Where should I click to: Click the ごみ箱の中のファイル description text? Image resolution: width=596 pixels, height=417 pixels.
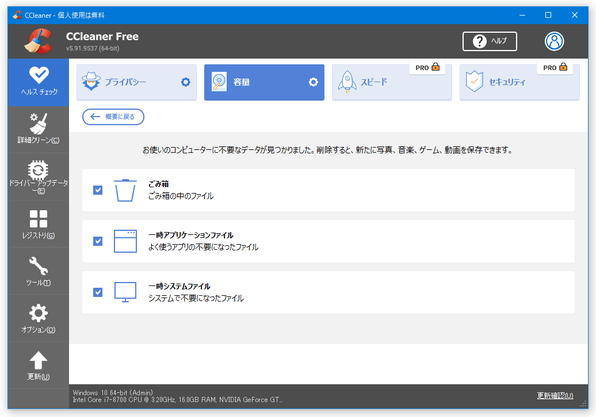(181, 196)
